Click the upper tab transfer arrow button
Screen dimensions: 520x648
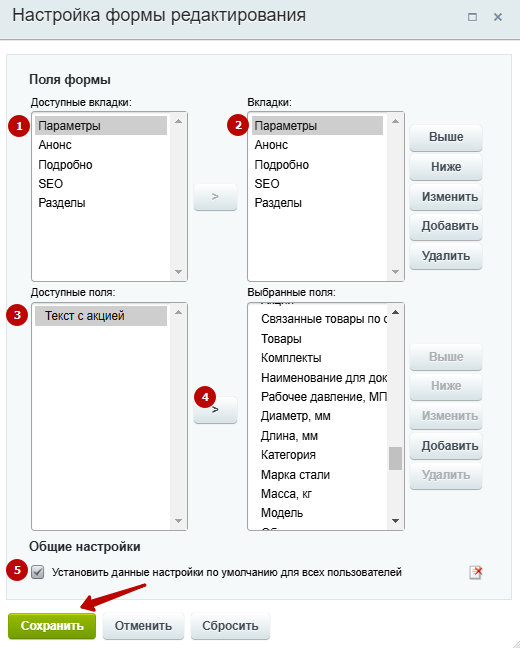click(215, 197)
